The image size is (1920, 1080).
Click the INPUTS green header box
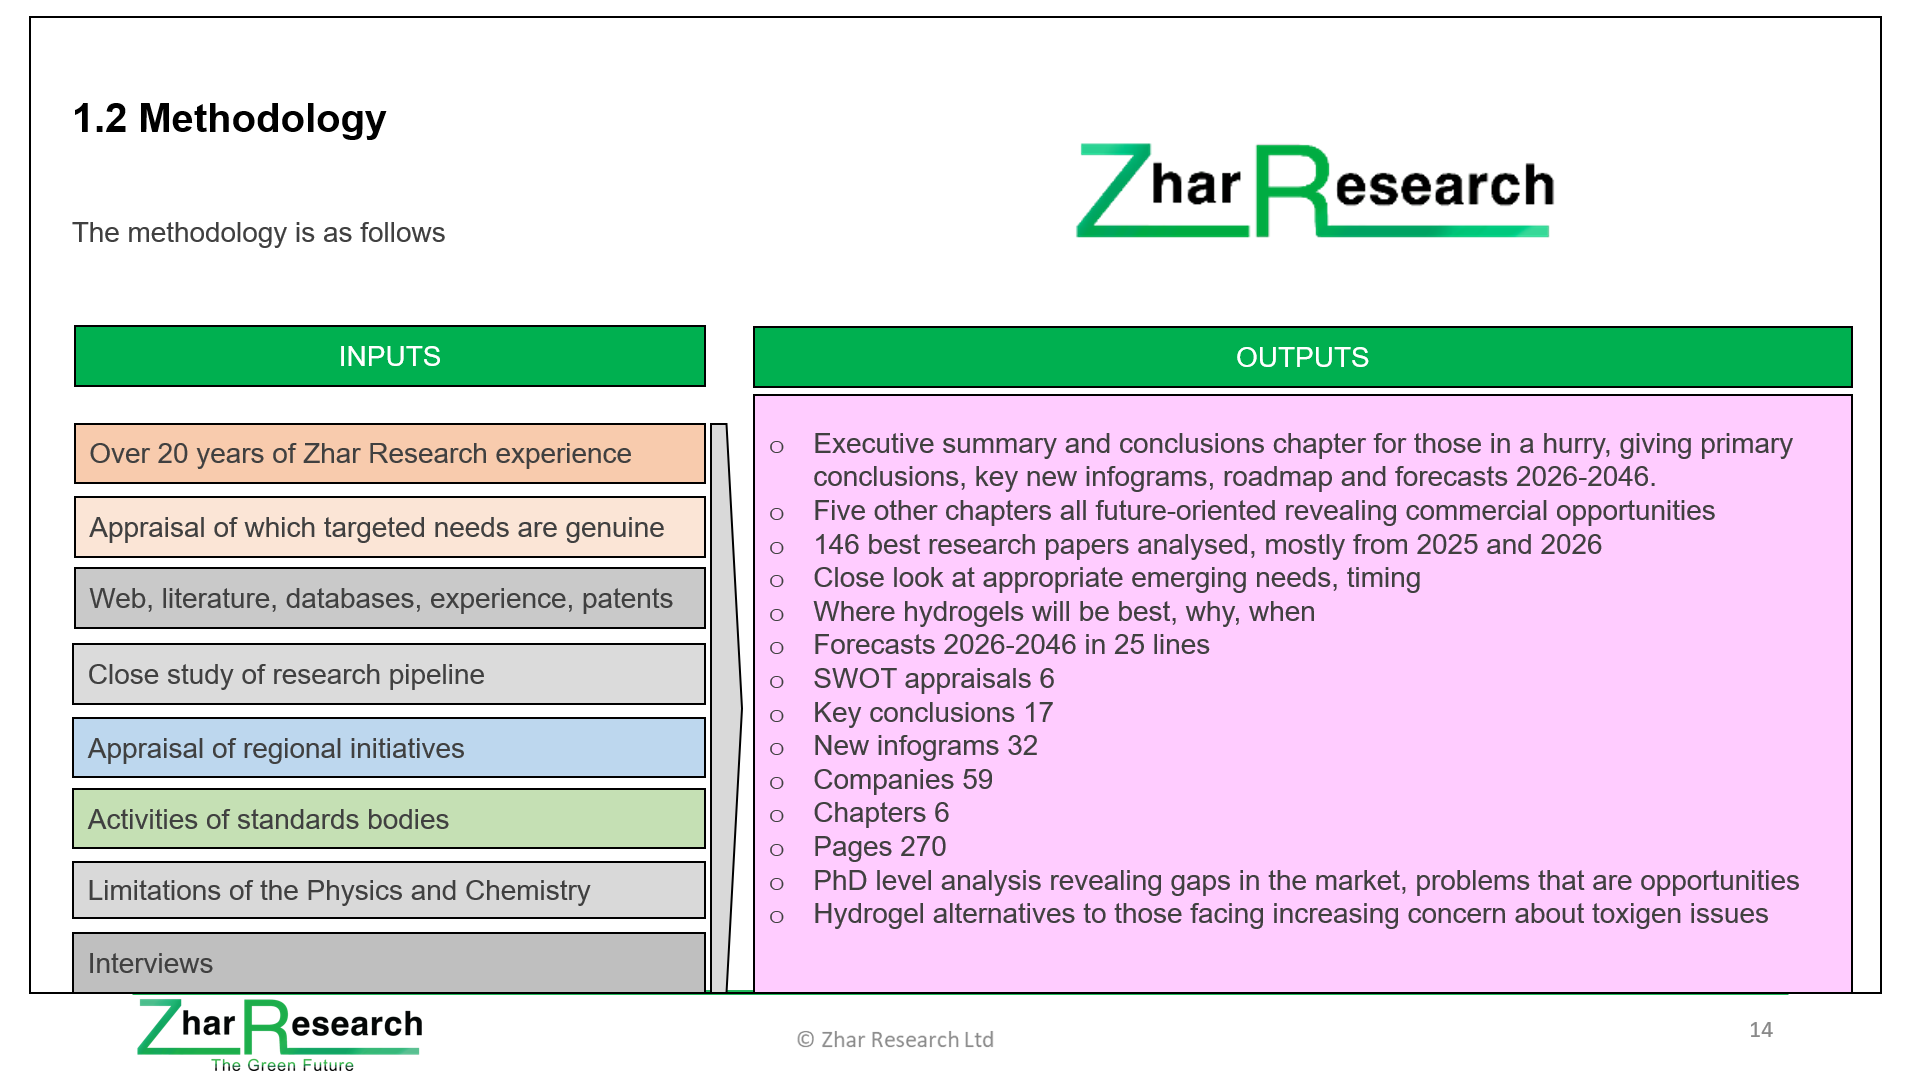pos(389,356)
